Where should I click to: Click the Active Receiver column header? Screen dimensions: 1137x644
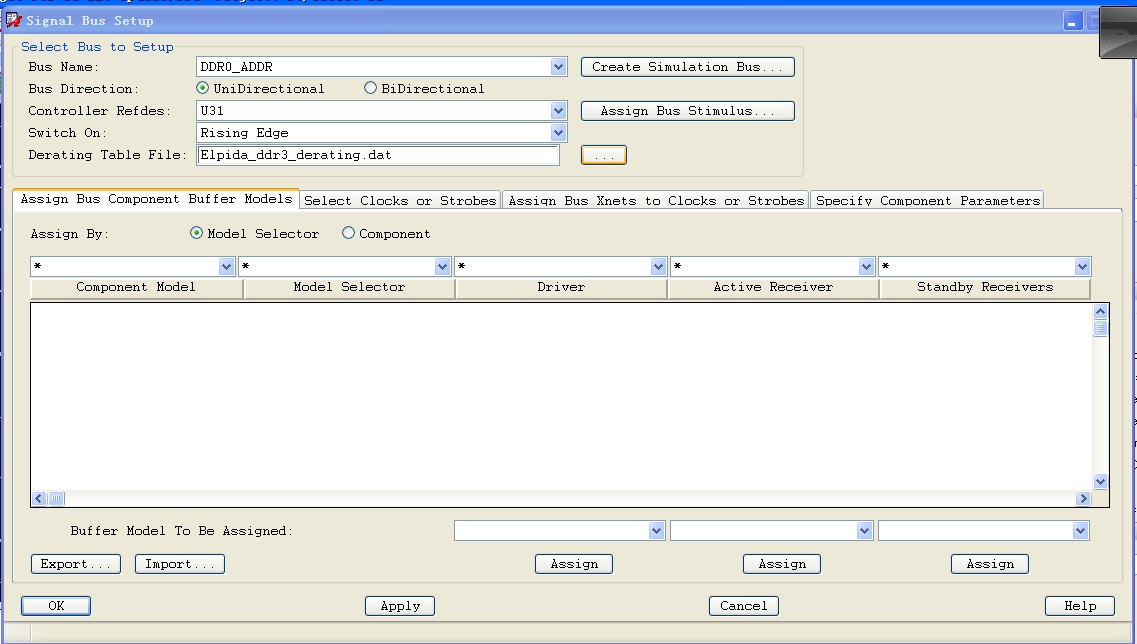[773, 288]
